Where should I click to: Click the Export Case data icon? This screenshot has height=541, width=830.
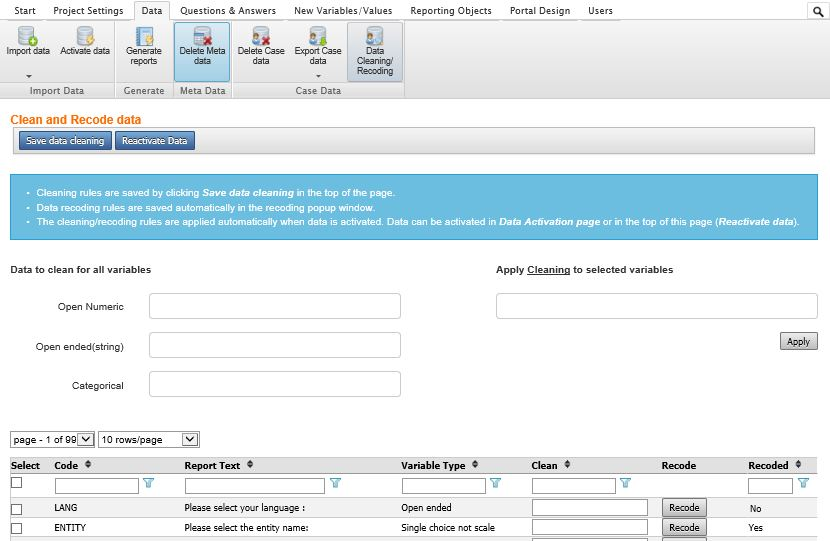coord(318,37)
